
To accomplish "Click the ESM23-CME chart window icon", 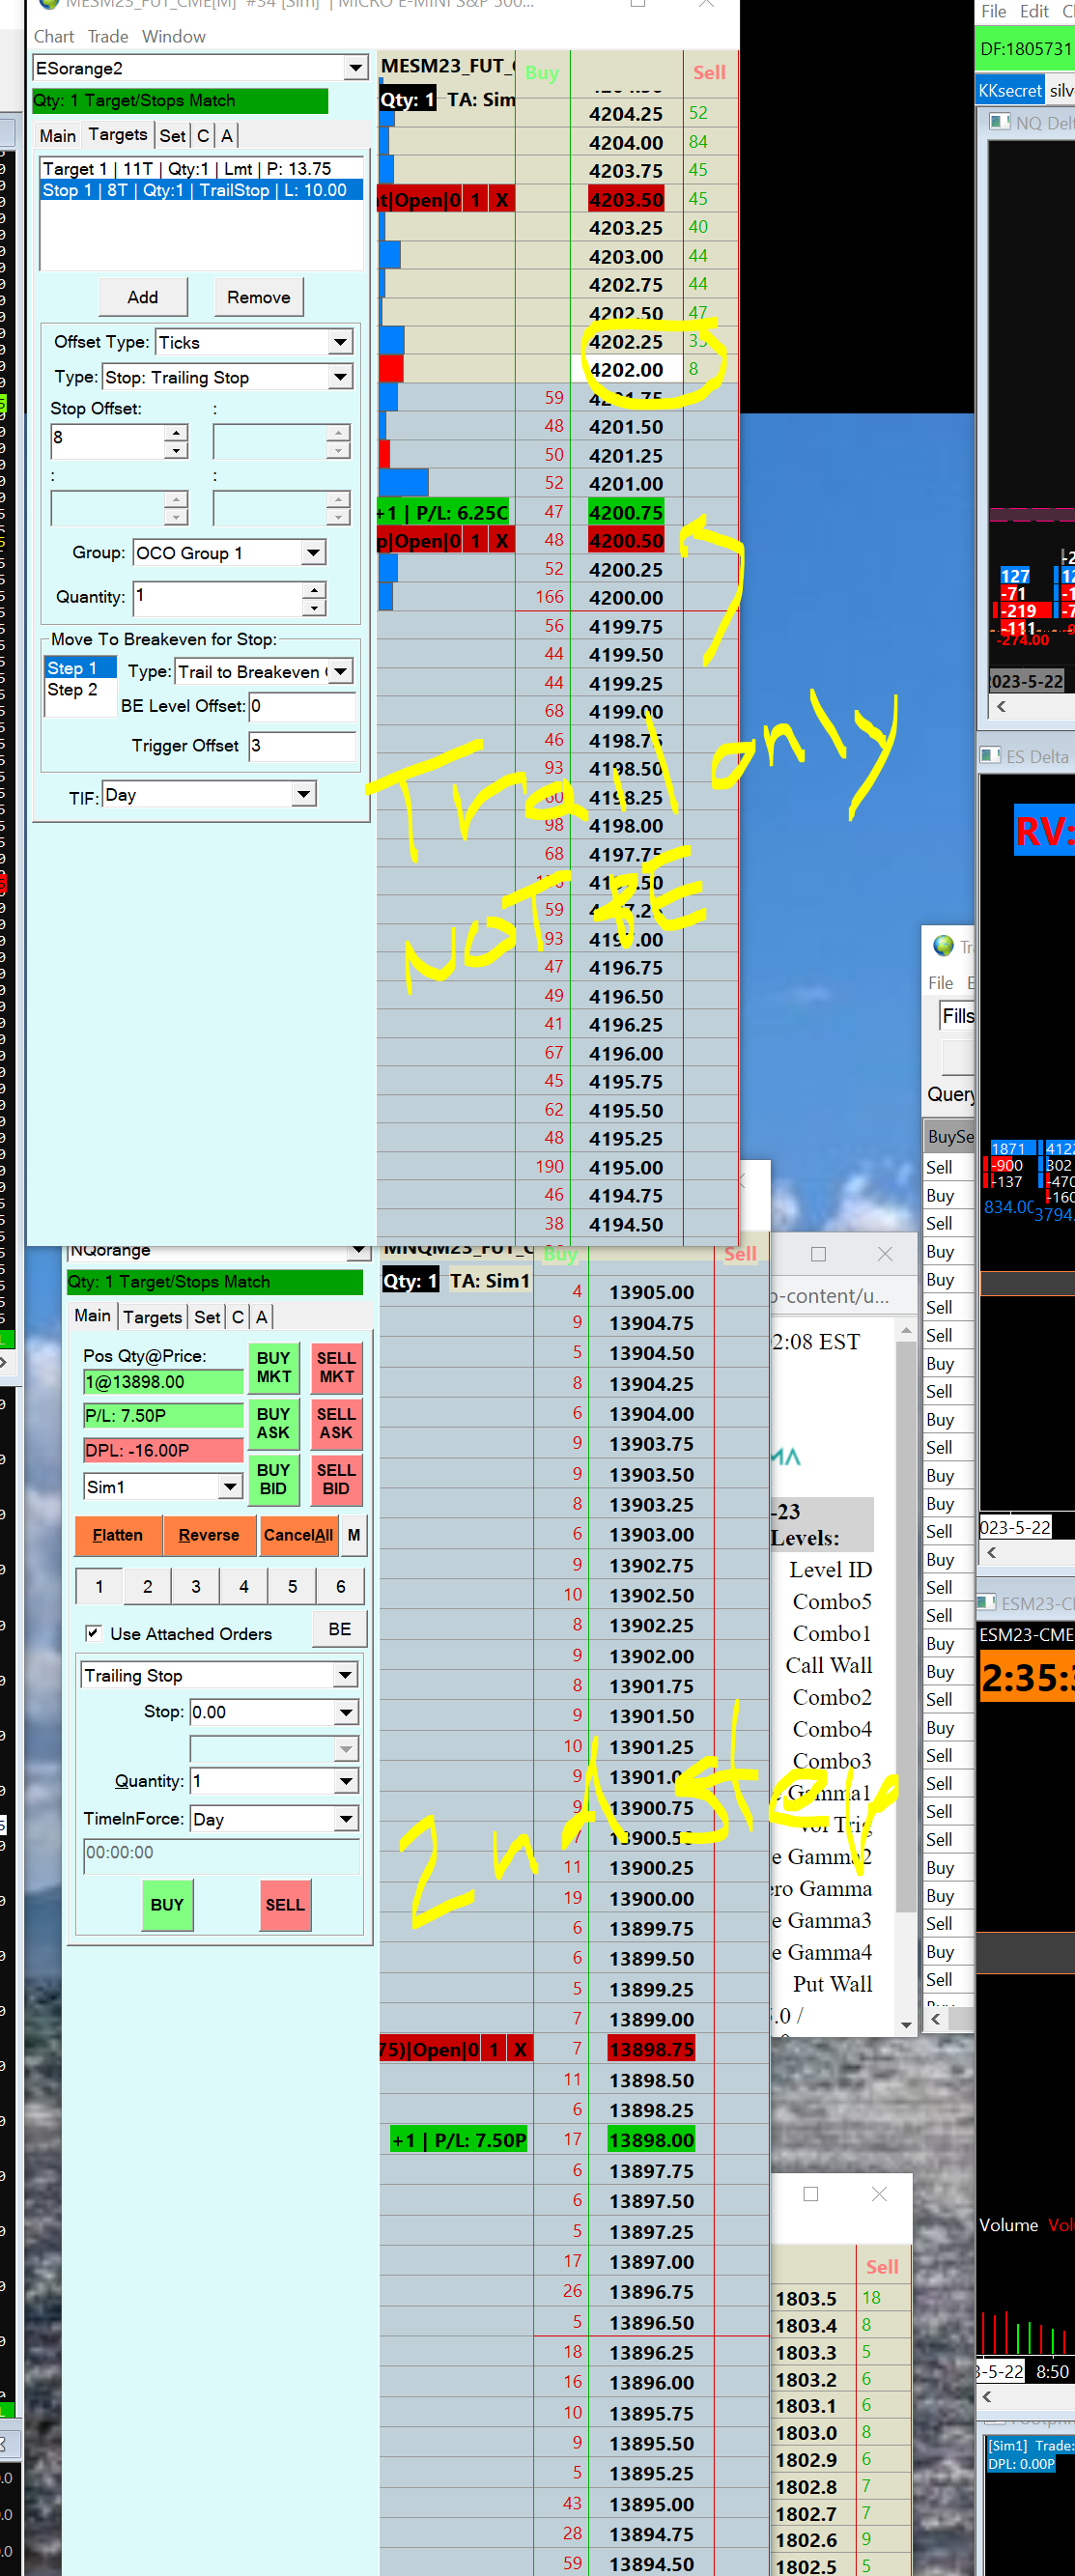I will 987,1603.
